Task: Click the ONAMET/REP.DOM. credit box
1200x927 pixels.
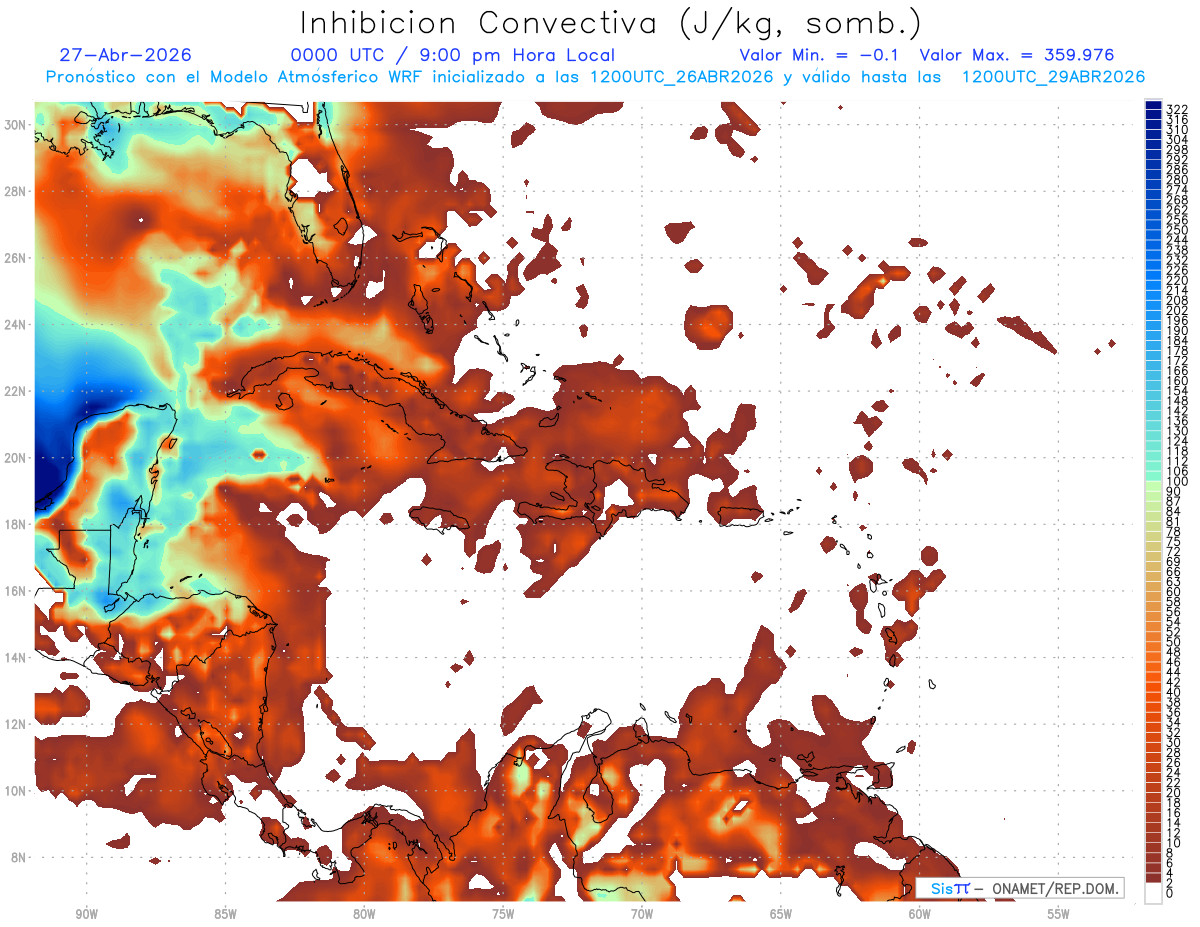Action: click(1019, 888)
